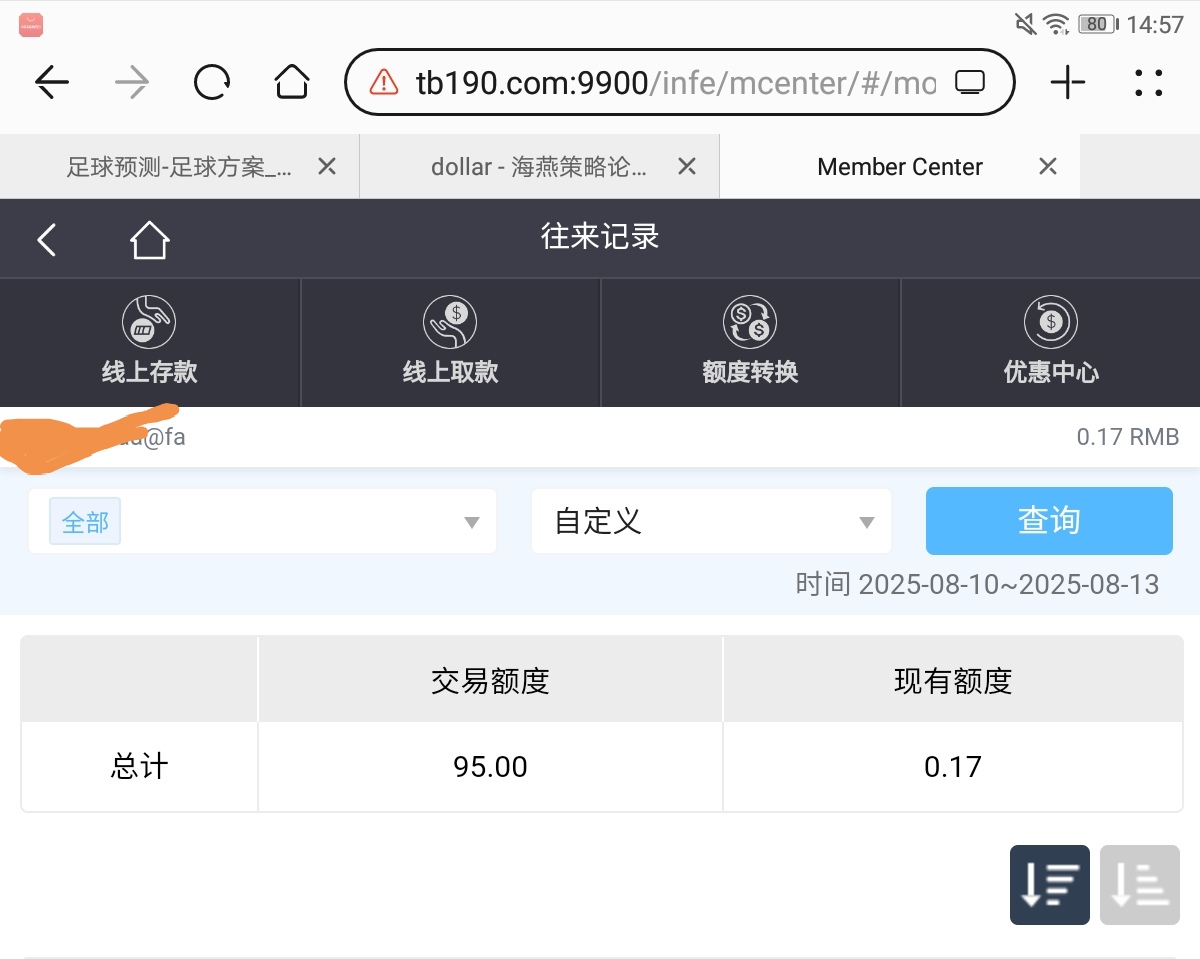Close the Member Center tab
The height and width of the screenshot is (959, 1200).
[1047, 167]
